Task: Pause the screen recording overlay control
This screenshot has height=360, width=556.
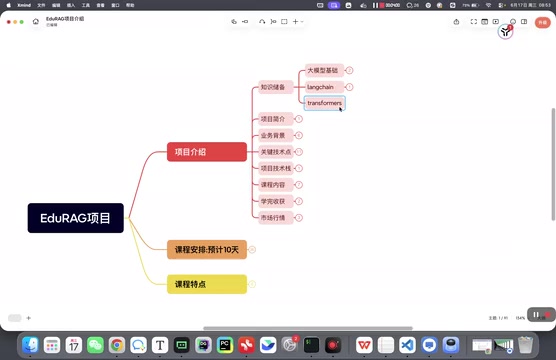Action: [536, 315]
